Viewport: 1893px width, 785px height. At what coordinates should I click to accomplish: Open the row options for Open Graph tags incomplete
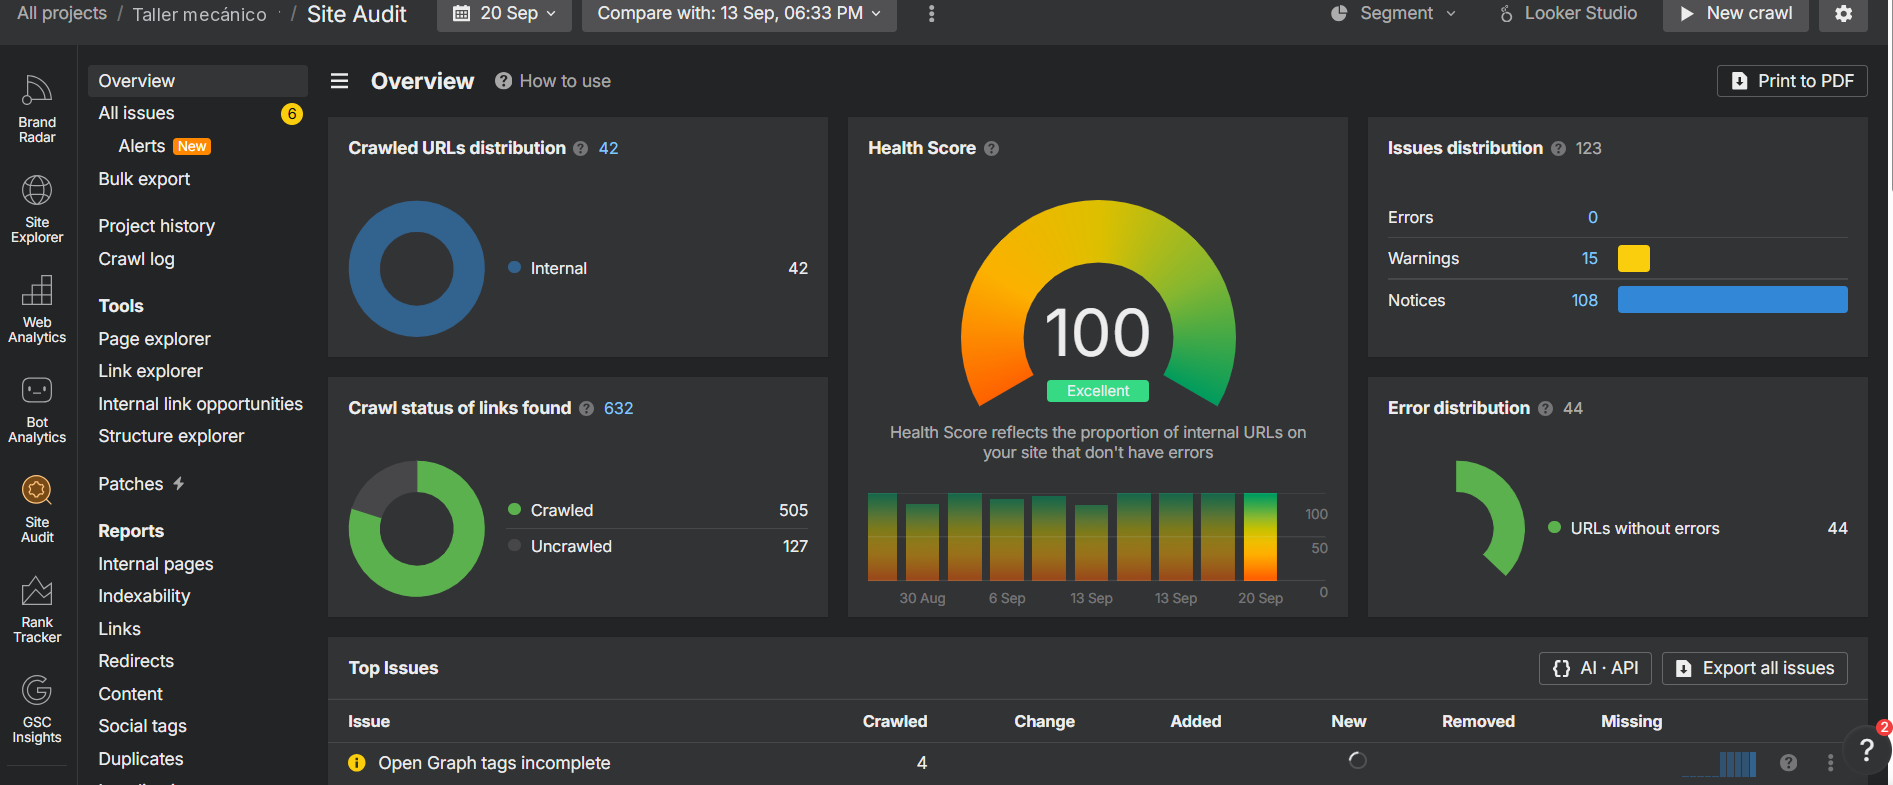tap(1830, 763)
